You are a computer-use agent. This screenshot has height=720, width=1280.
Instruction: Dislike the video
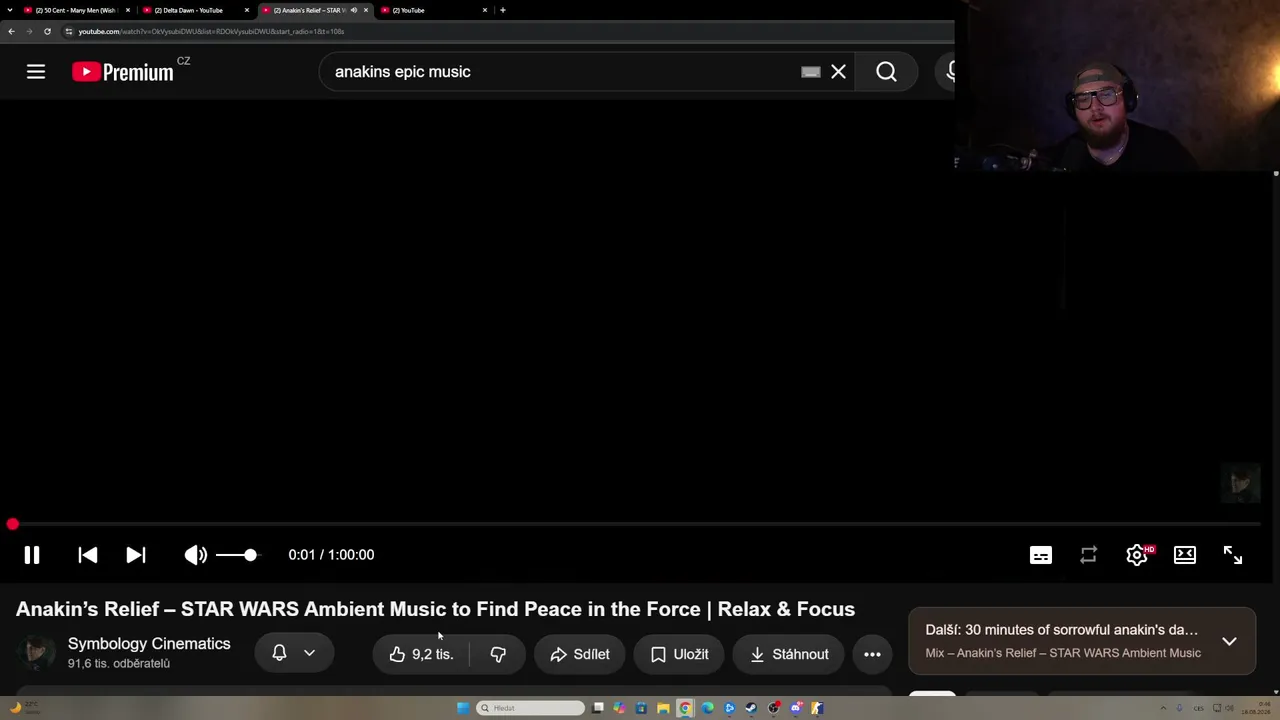498,654
